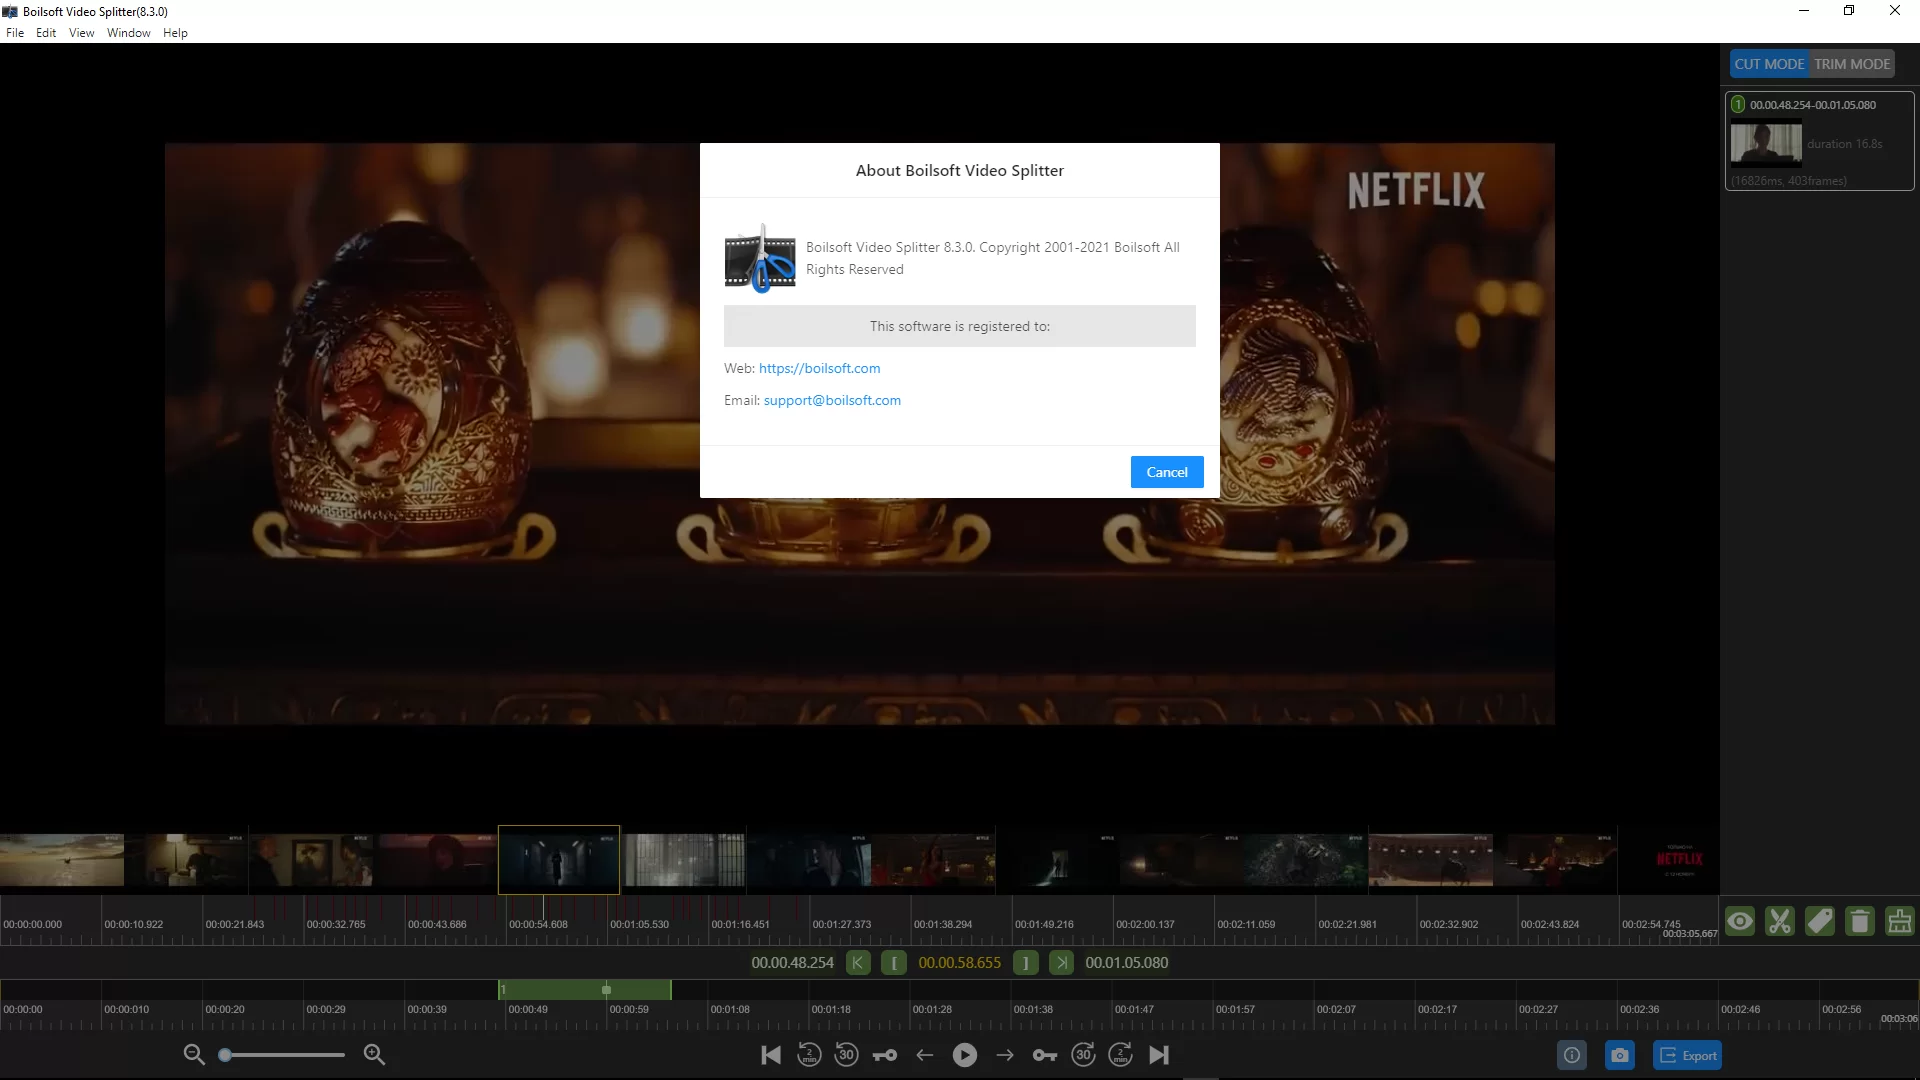Jump to the first frame of the video
This screenshot has width=1920, height=1080.
(x=771, y=1055)
